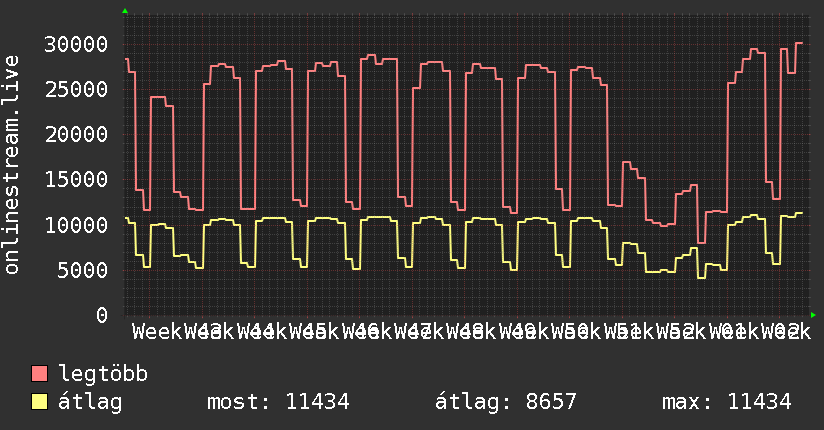Click the max: 11434 statistic
The height and width of the screenshot is (430, 824).
pyautogui.click(x=726, y=402)
